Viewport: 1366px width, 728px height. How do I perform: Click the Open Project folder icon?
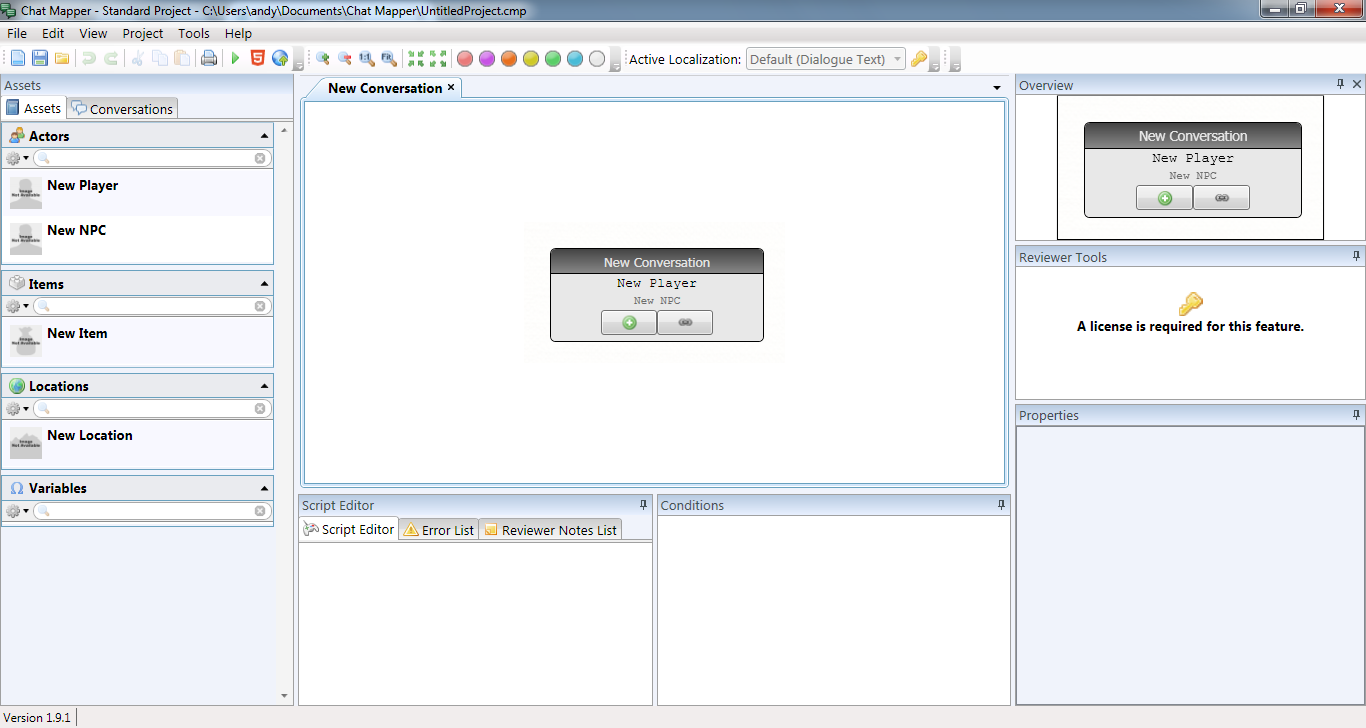(62, 59)
